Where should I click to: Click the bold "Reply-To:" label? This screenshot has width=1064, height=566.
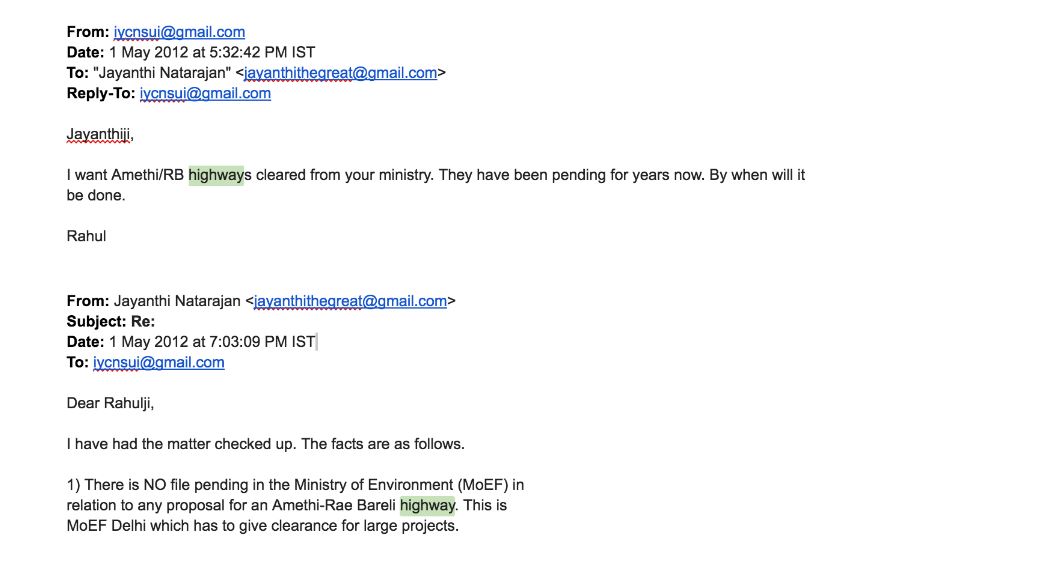100,93
